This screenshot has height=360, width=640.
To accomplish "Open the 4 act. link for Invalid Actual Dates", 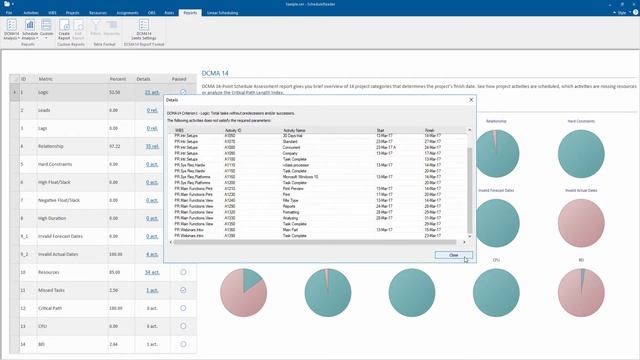I will tap(152, 254).
